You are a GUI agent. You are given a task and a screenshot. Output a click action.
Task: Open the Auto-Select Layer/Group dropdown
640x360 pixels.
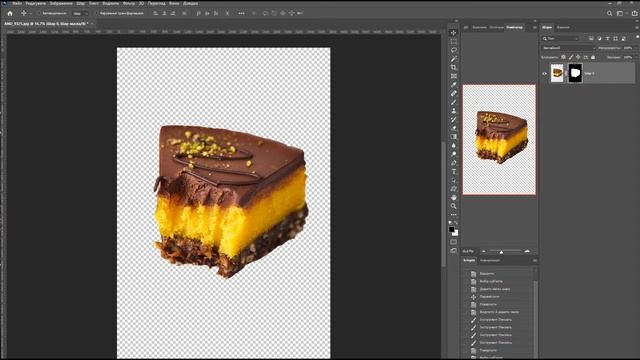80,13
